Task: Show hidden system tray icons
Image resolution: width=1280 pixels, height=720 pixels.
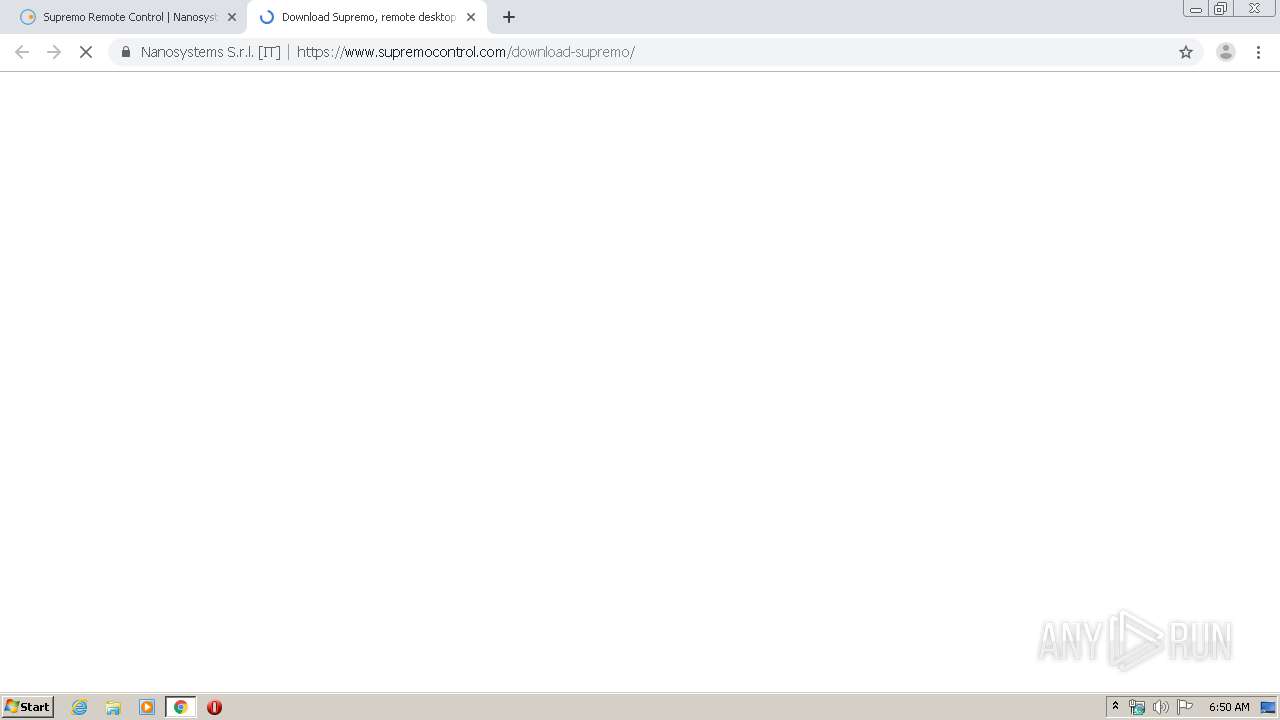Action: coord(1115,707)
